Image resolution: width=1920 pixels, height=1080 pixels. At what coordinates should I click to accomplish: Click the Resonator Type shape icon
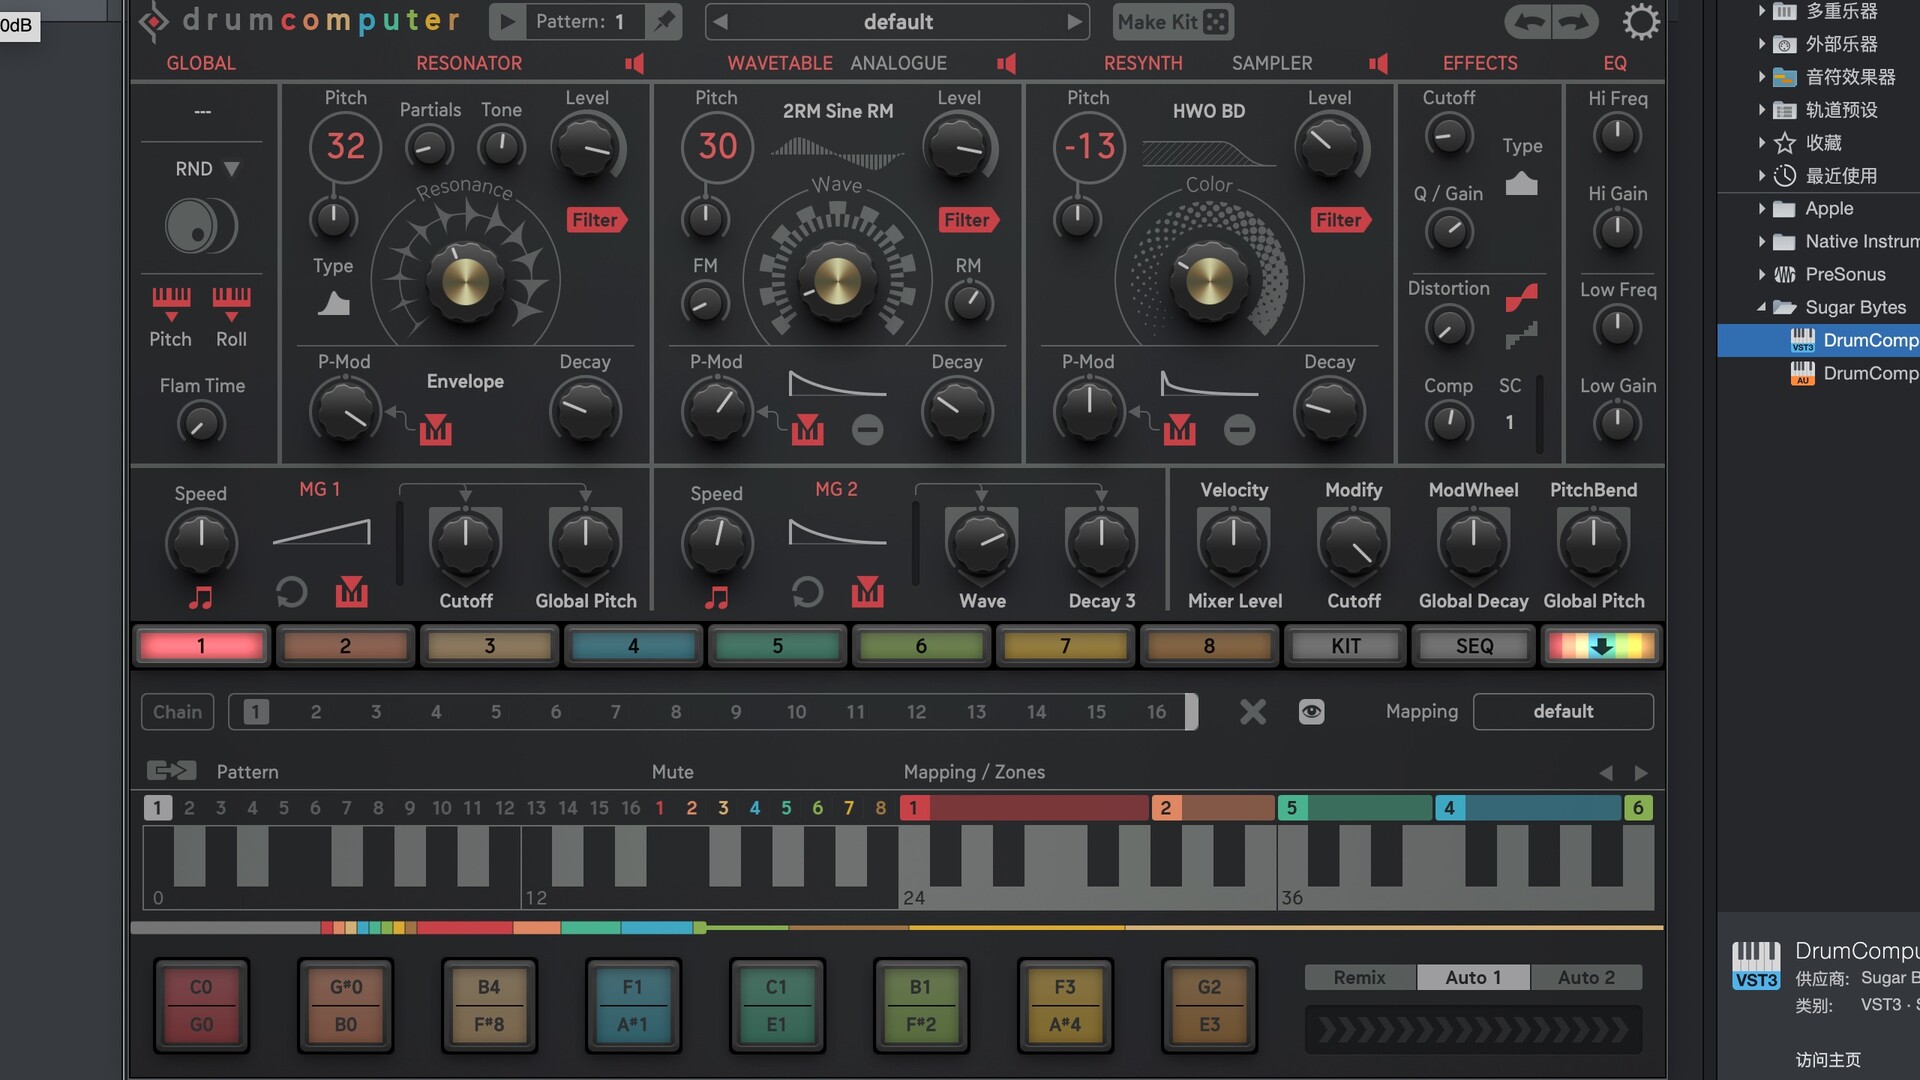tap(333, 303)
